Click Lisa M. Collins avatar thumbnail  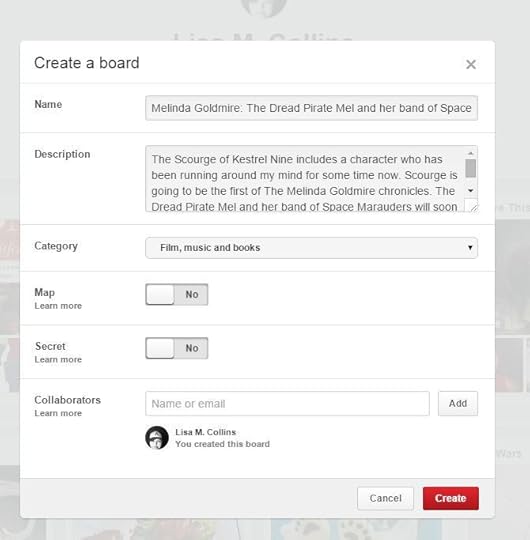pos(157,438)
